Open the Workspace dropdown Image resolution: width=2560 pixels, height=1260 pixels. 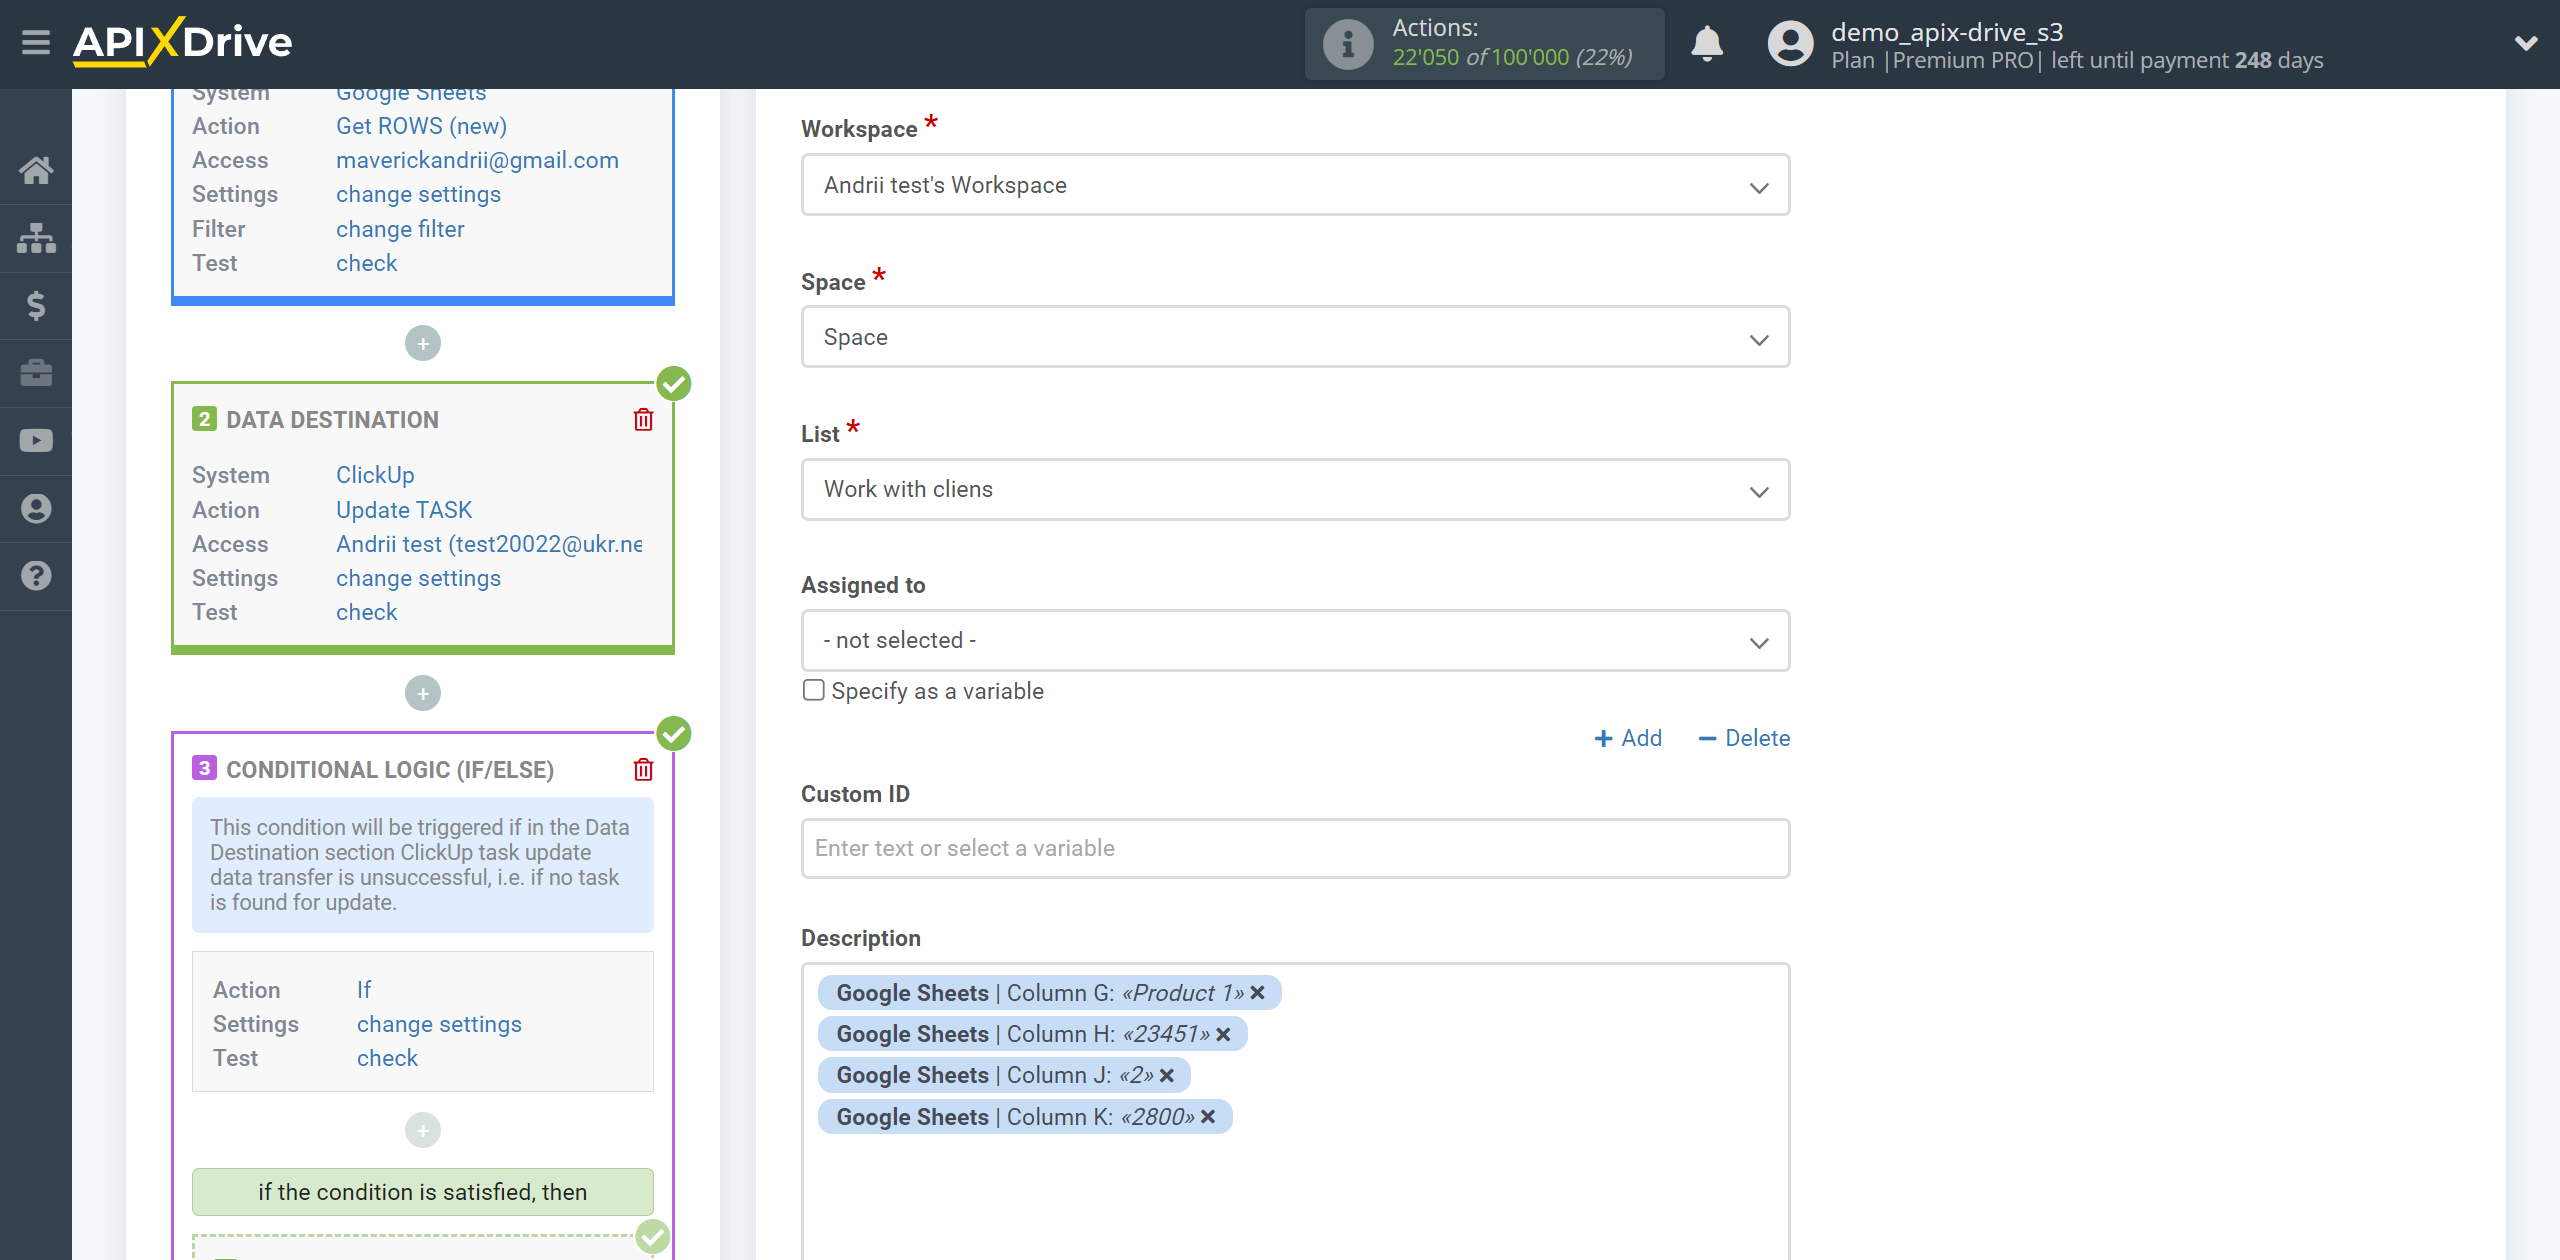1295,185
